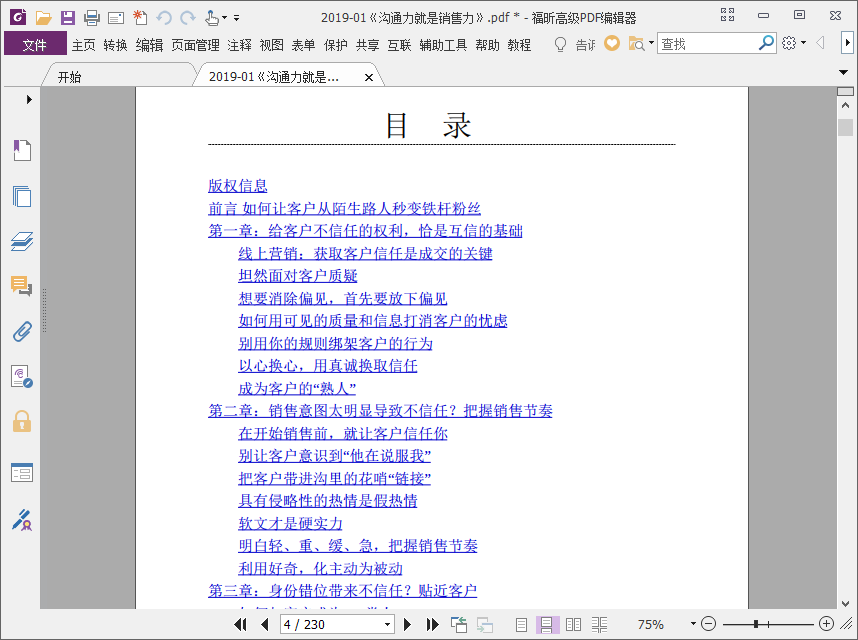Open the comments panel
The width and height of the screenshot is (858, 640).
(x=22, y=286)
